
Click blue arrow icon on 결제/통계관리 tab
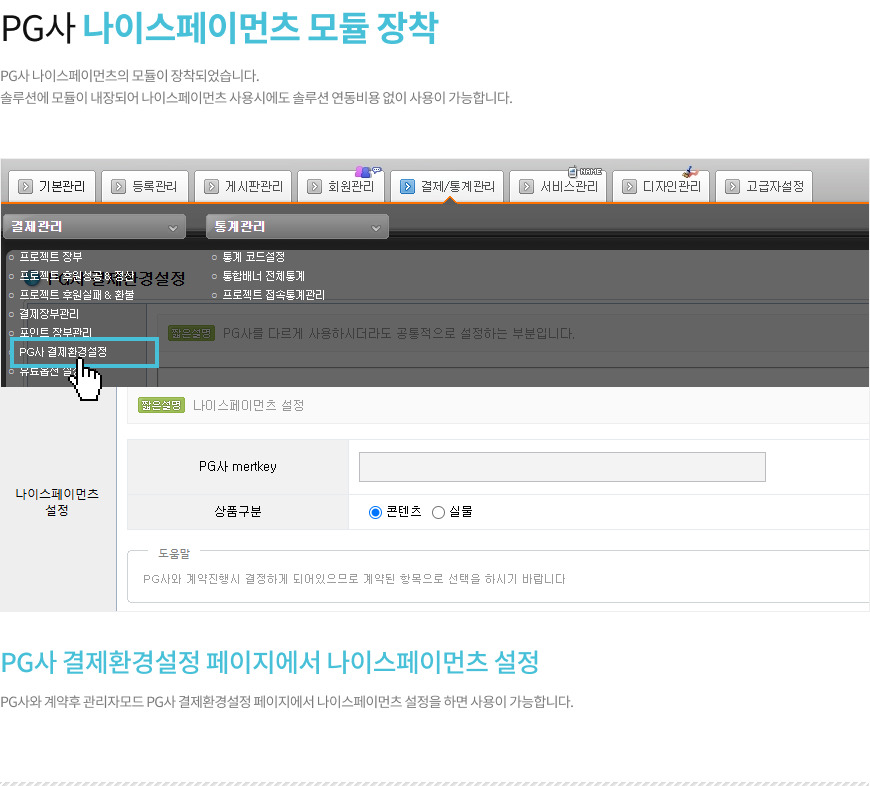click(x=407, y=186)
